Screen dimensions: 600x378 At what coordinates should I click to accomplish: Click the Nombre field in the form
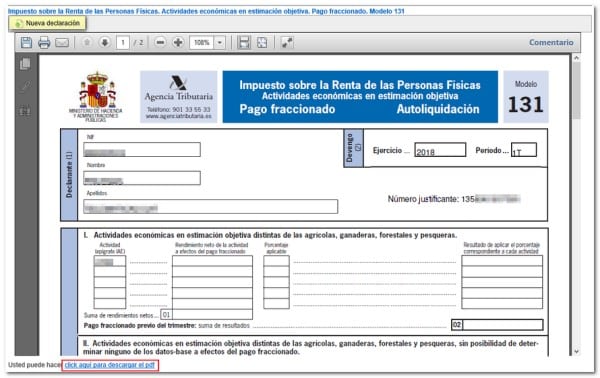coord(142,178)
